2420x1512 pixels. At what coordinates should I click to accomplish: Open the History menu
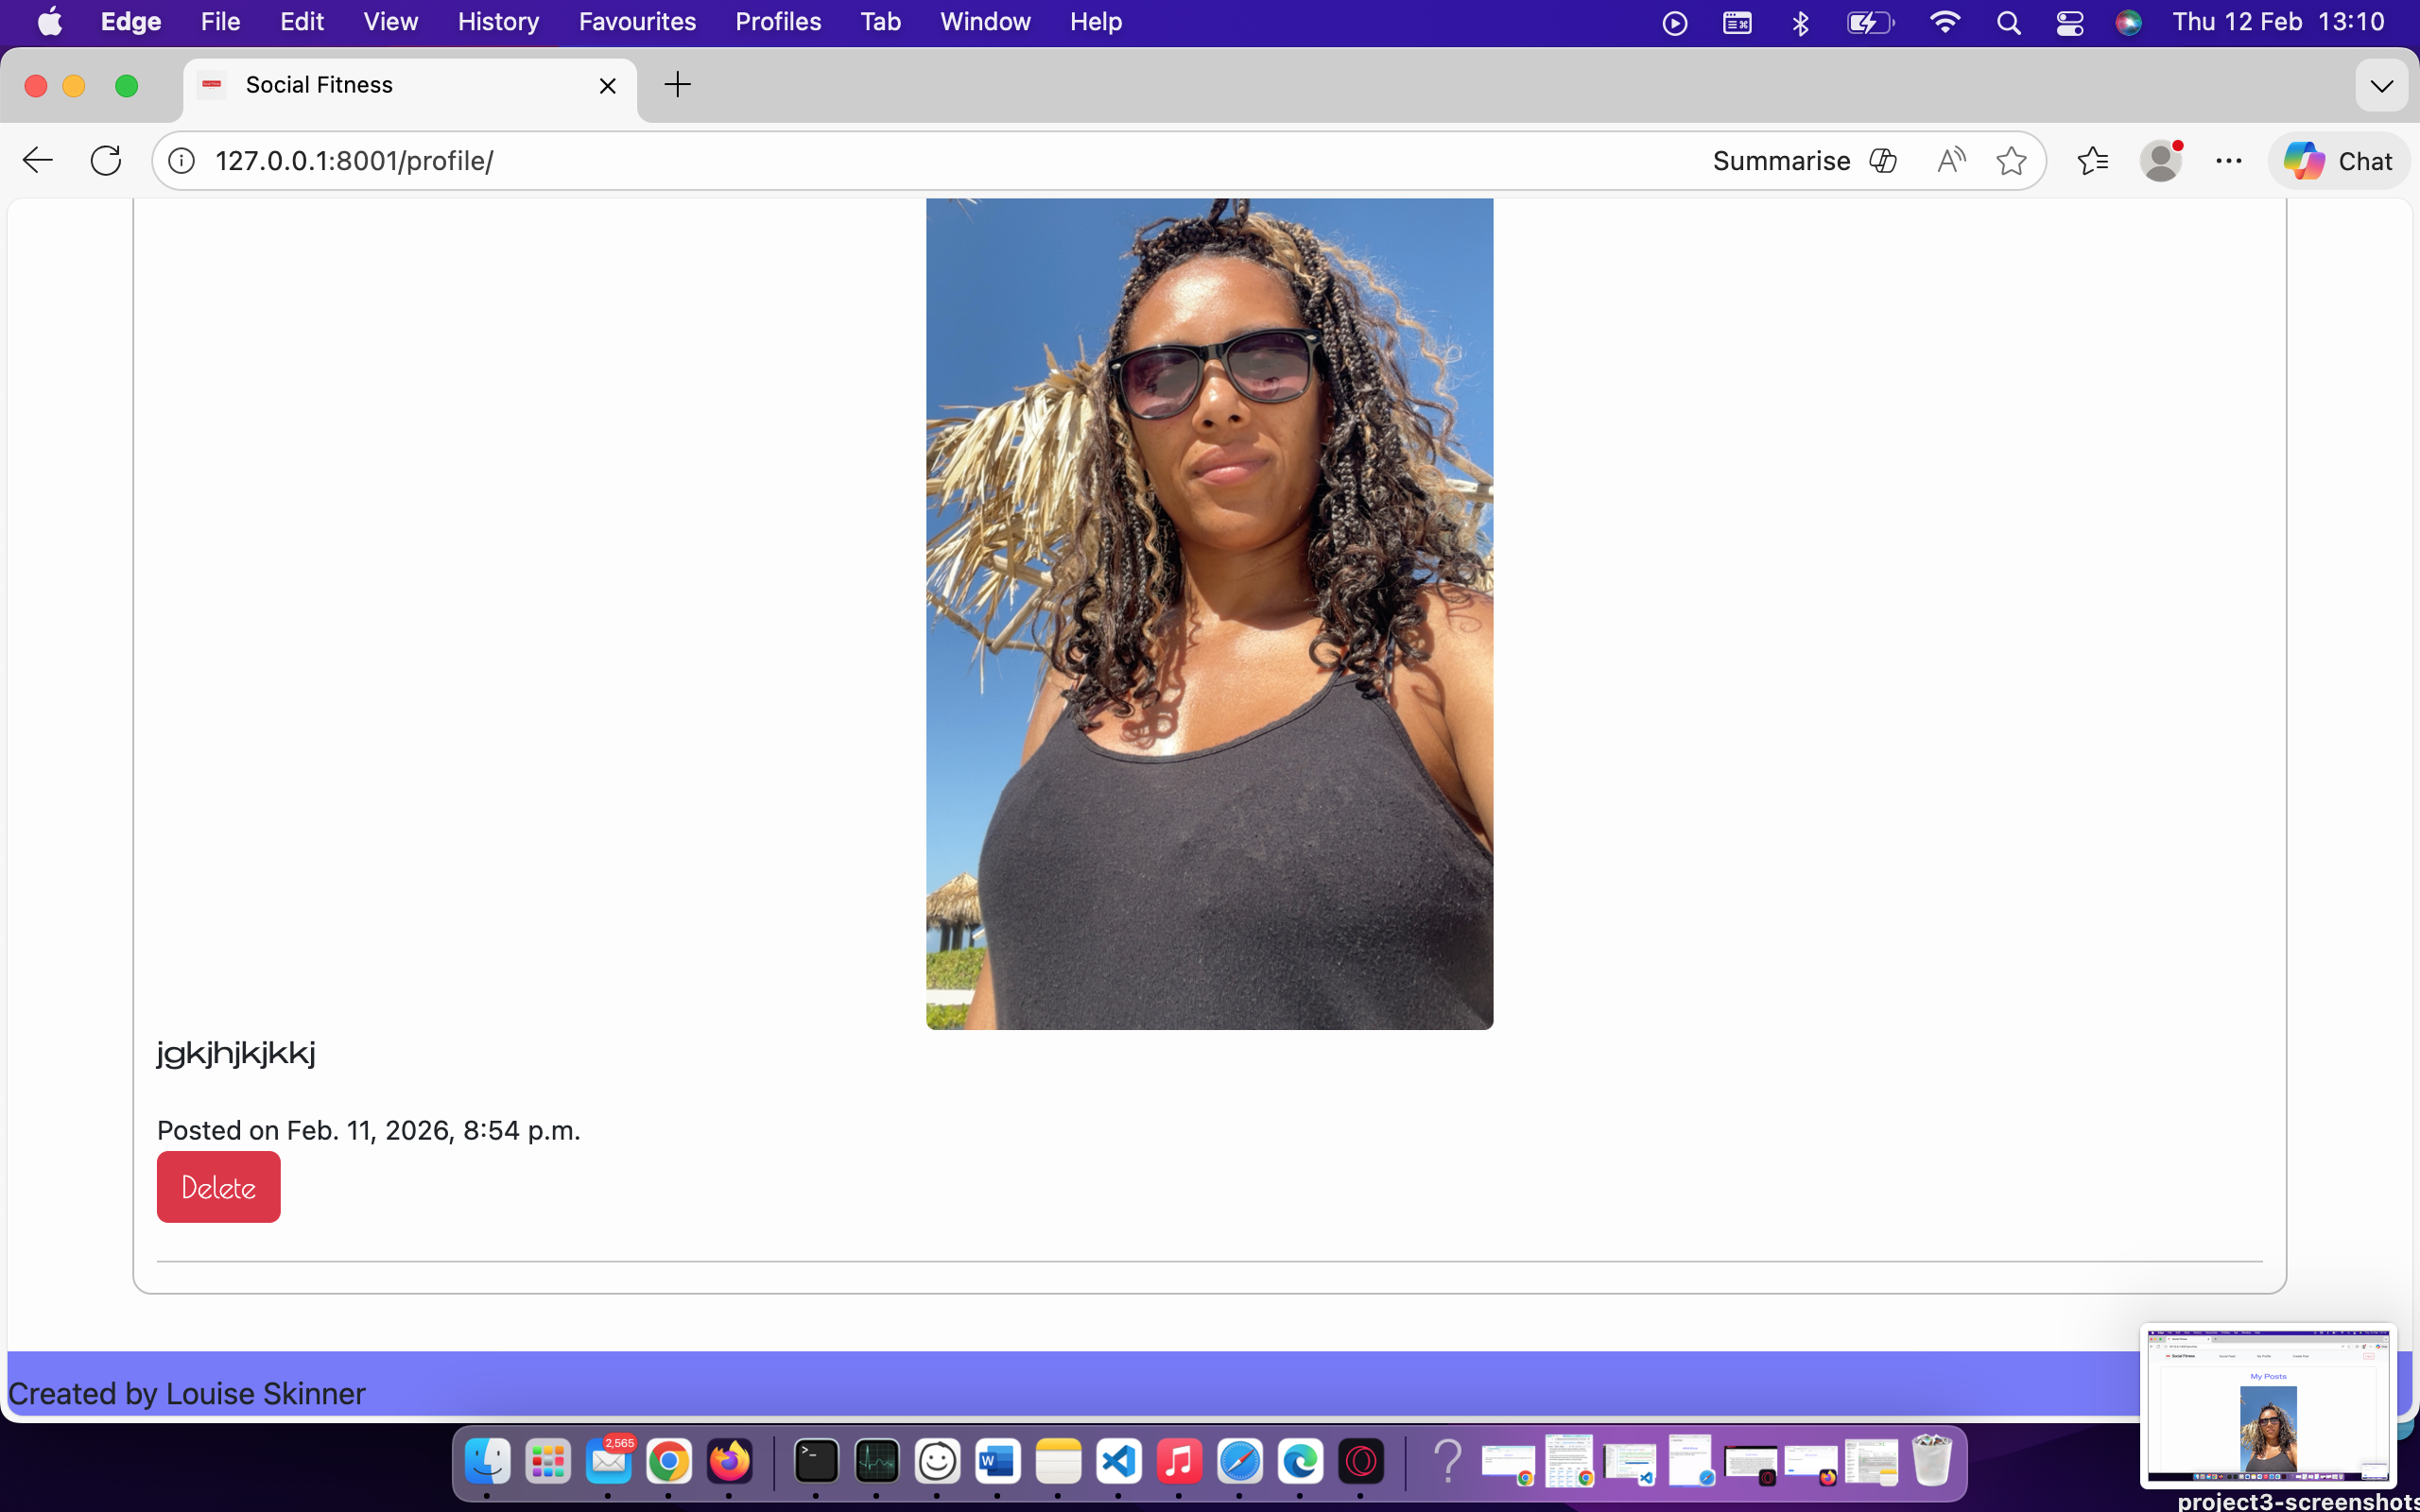pos(497,21)
